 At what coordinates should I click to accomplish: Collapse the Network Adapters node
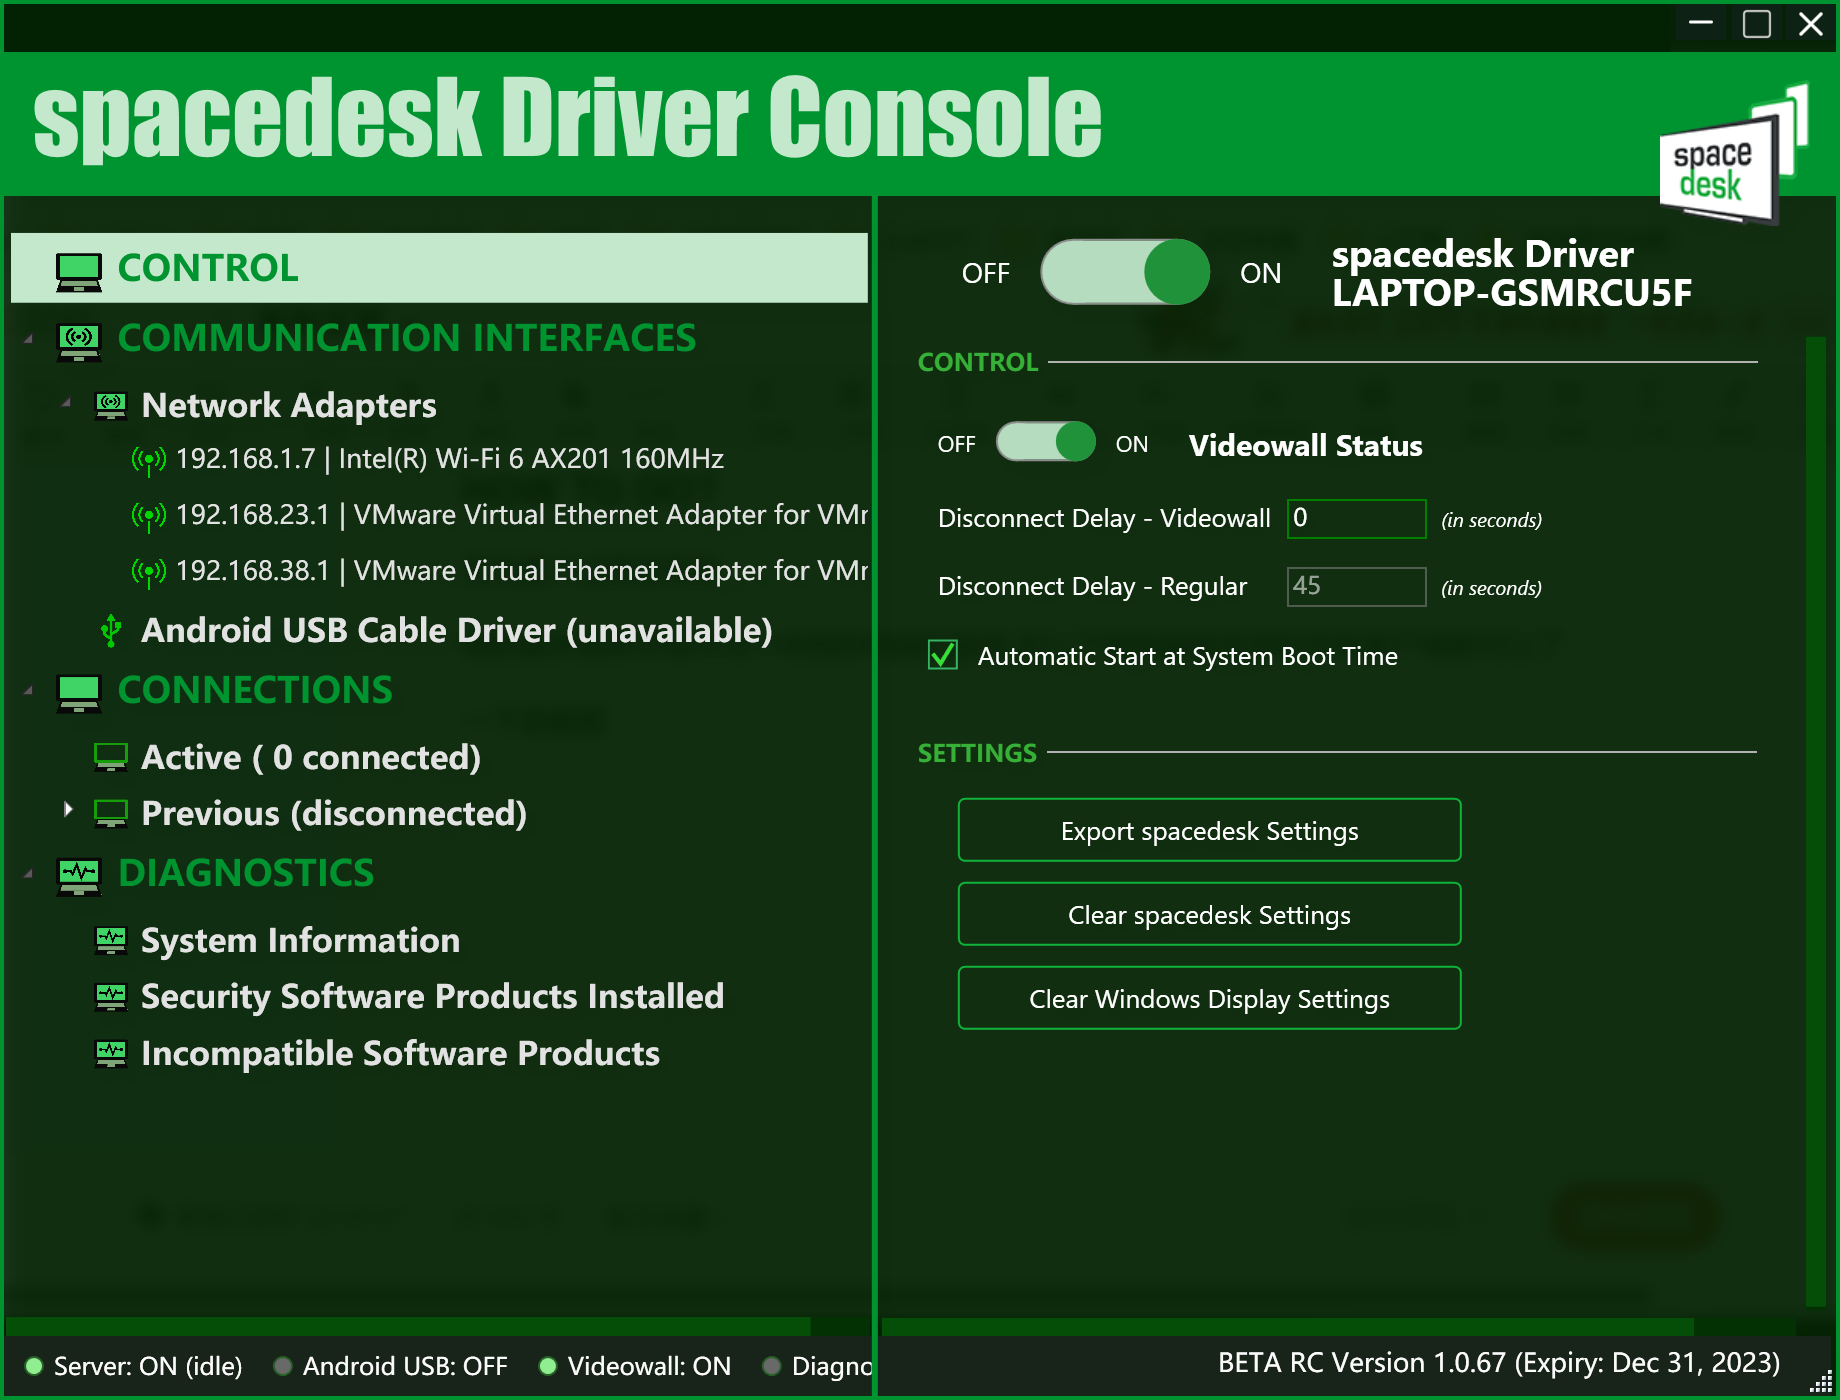coord(67,403)
